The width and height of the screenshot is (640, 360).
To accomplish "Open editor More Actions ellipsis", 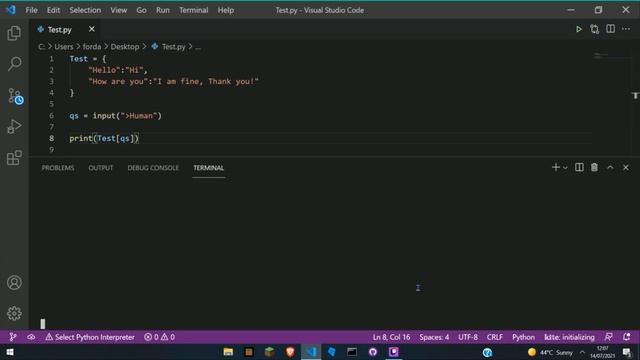I will pos(626,29).
